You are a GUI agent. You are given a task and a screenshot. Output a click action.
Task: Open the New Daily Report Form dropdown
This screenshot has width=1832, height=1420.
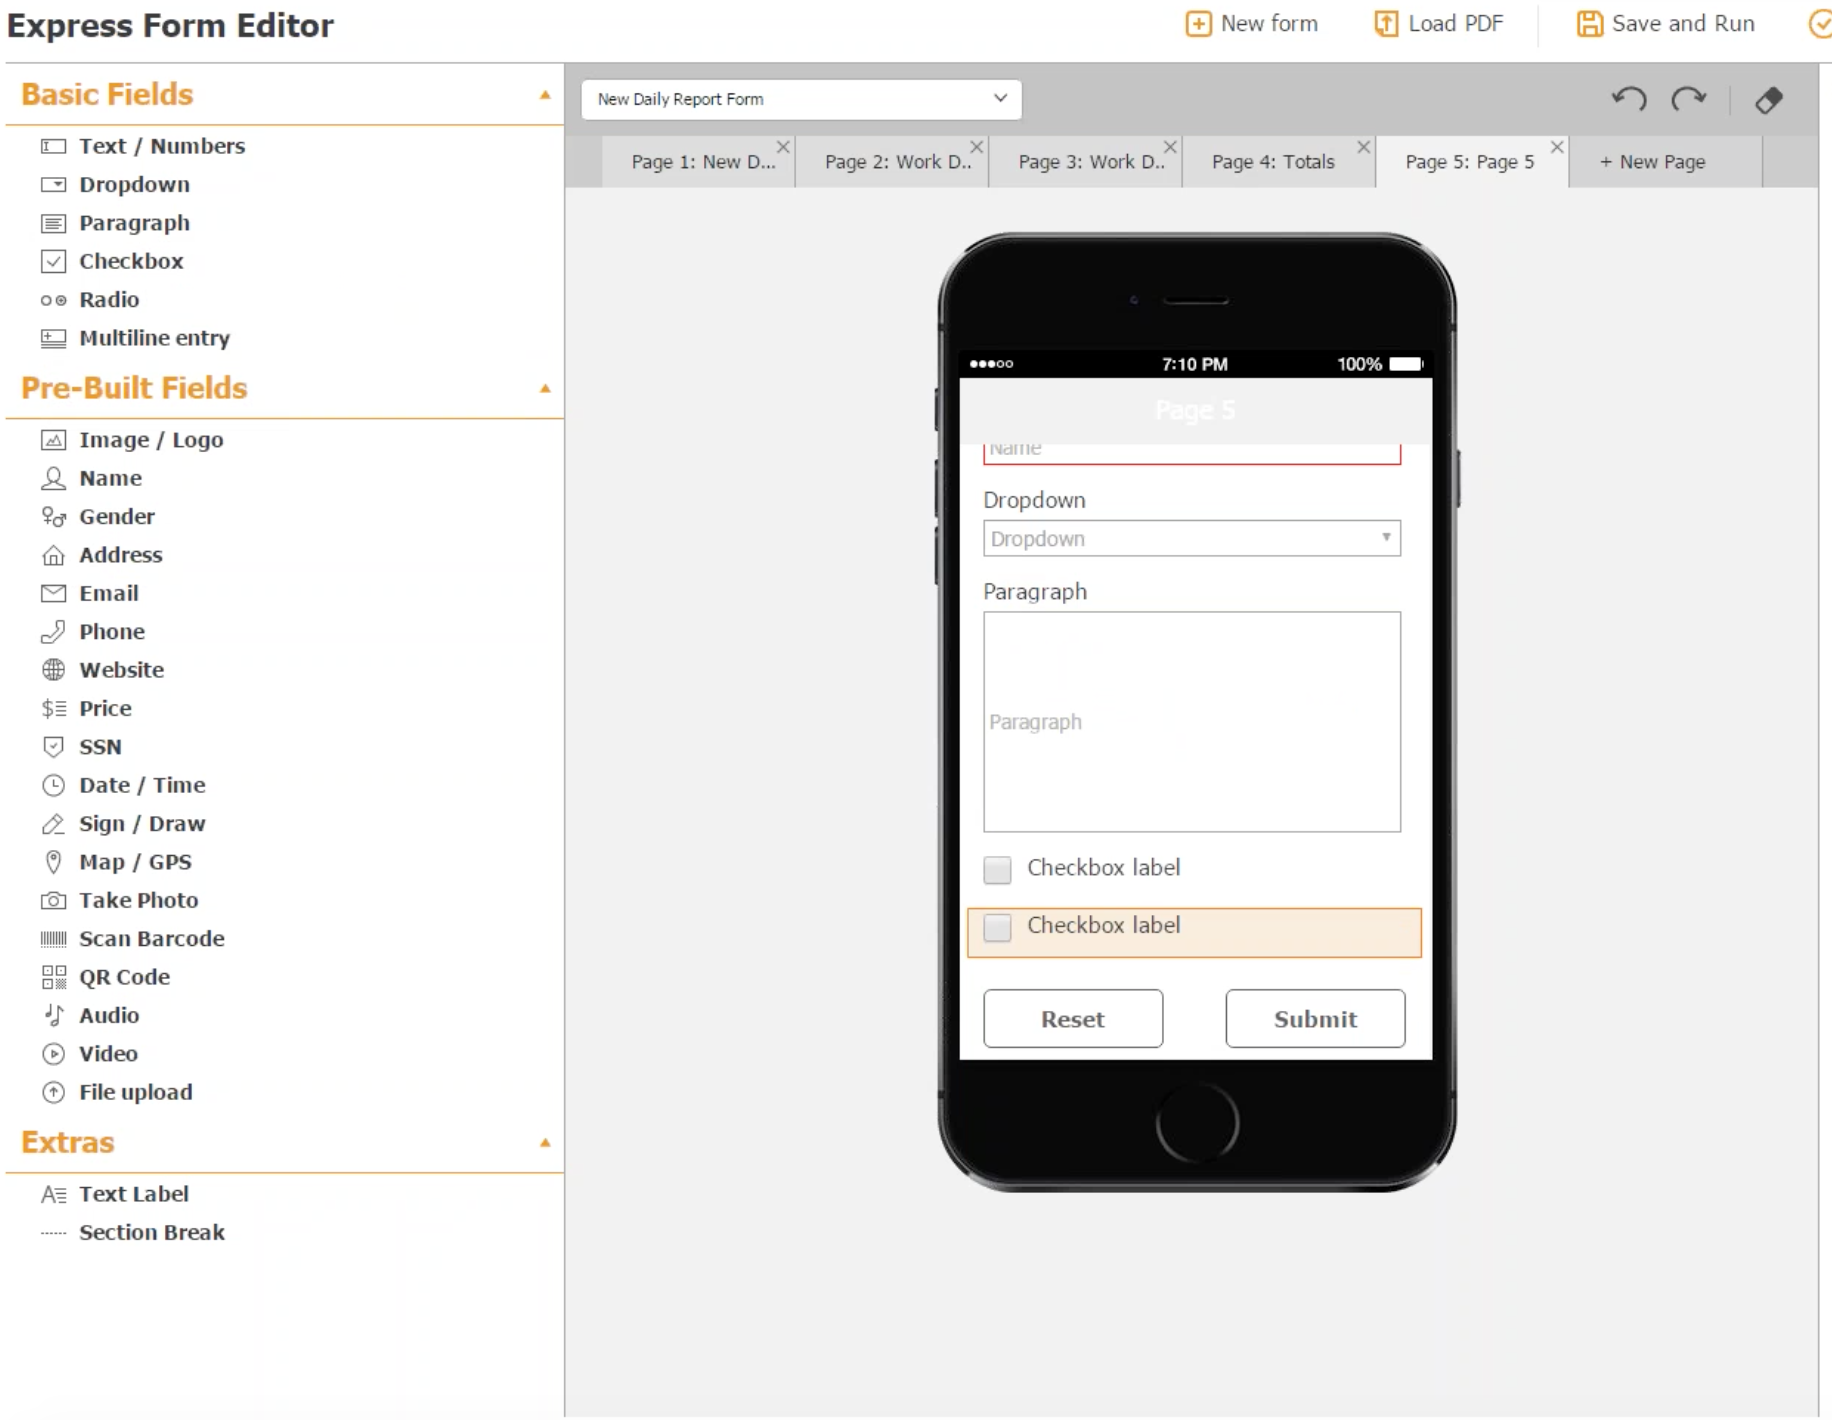(x=801, y=99)
